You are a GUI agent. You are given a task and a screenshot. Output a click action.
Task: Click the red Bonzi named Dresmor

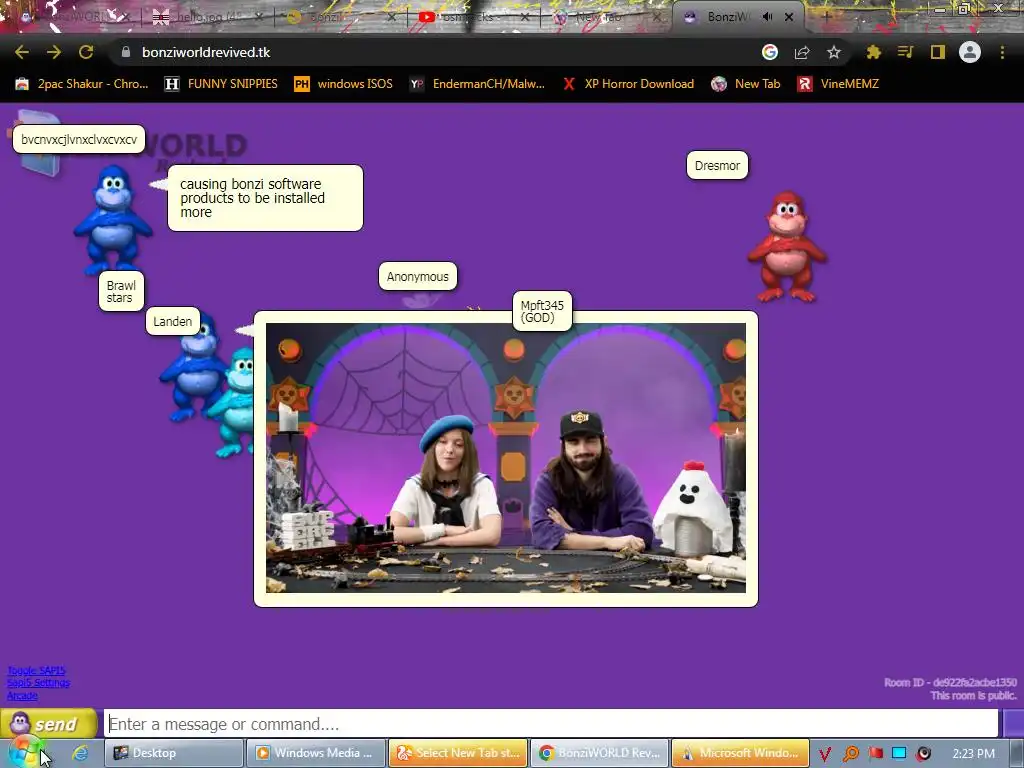point(788,246)
